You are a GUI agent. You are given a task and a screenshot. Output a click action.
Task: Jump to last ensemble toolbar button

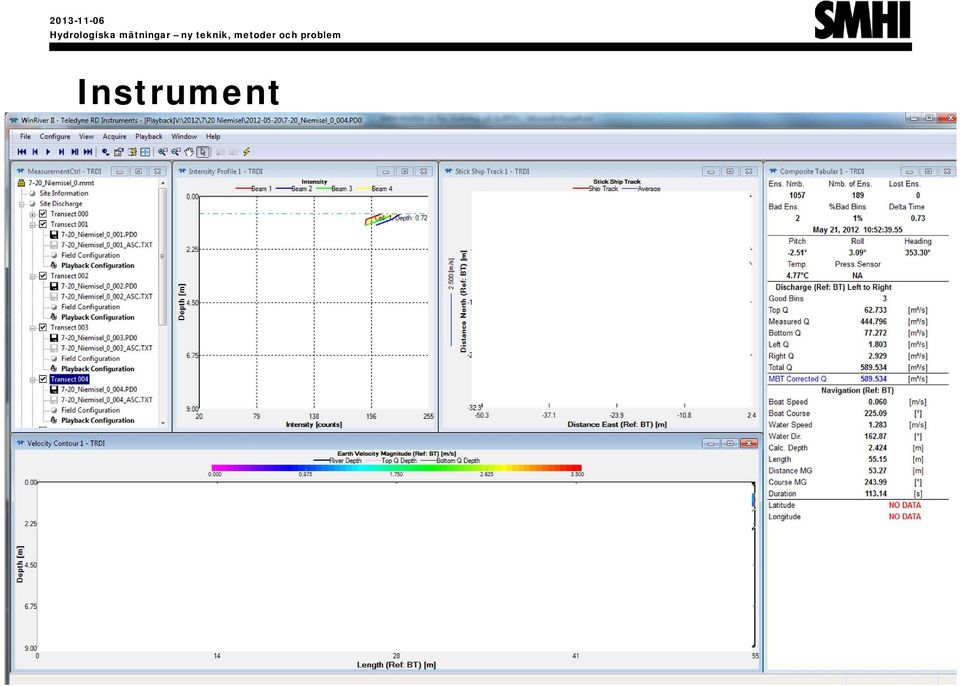88,152
